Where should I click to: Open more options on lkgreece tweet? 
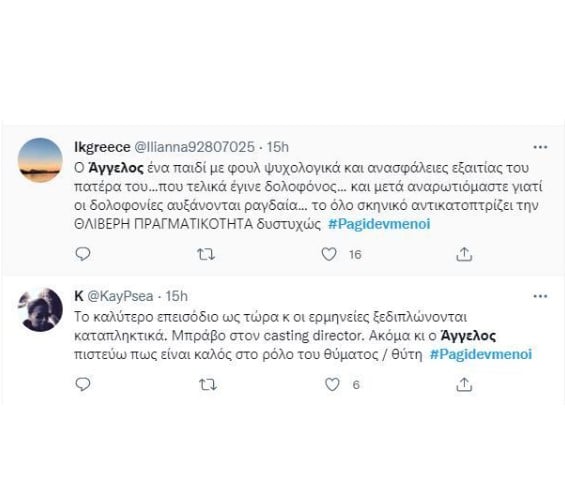[x=540, y=147]
